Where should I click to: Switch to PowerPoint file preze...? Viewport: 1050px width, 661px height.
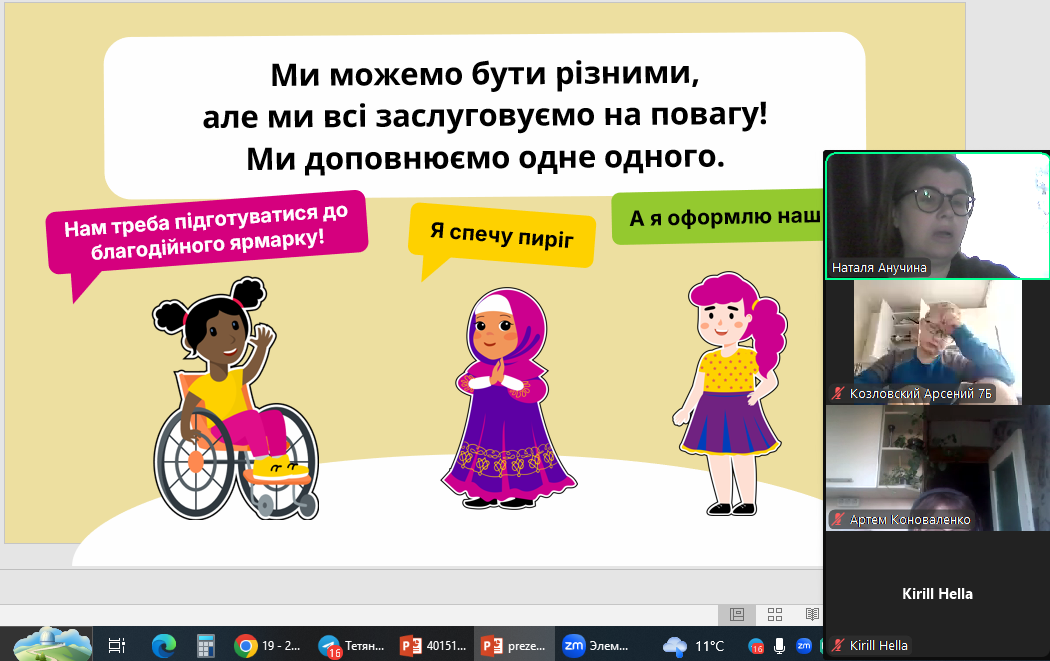click(515, 646)
